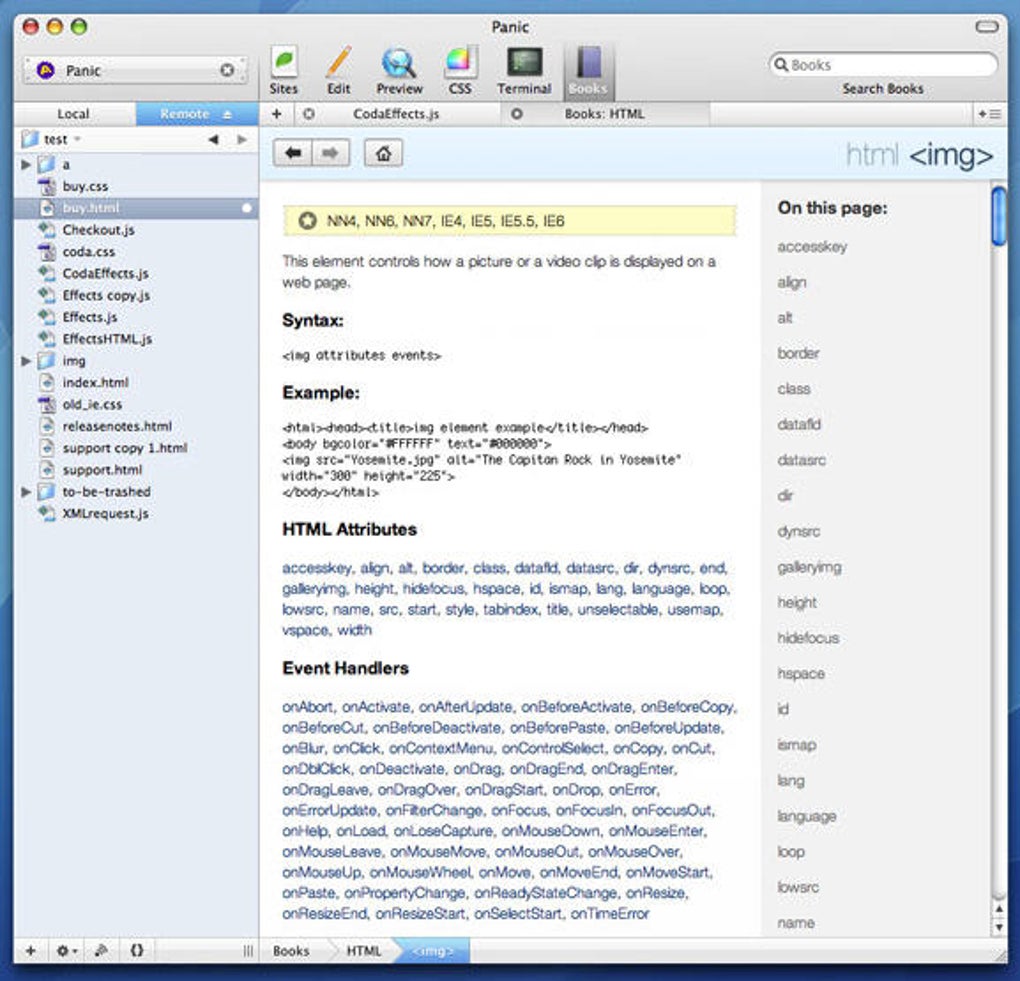Open the onTimeError event link
Screen dimensions: 1020x981
[x=610, y=914]
